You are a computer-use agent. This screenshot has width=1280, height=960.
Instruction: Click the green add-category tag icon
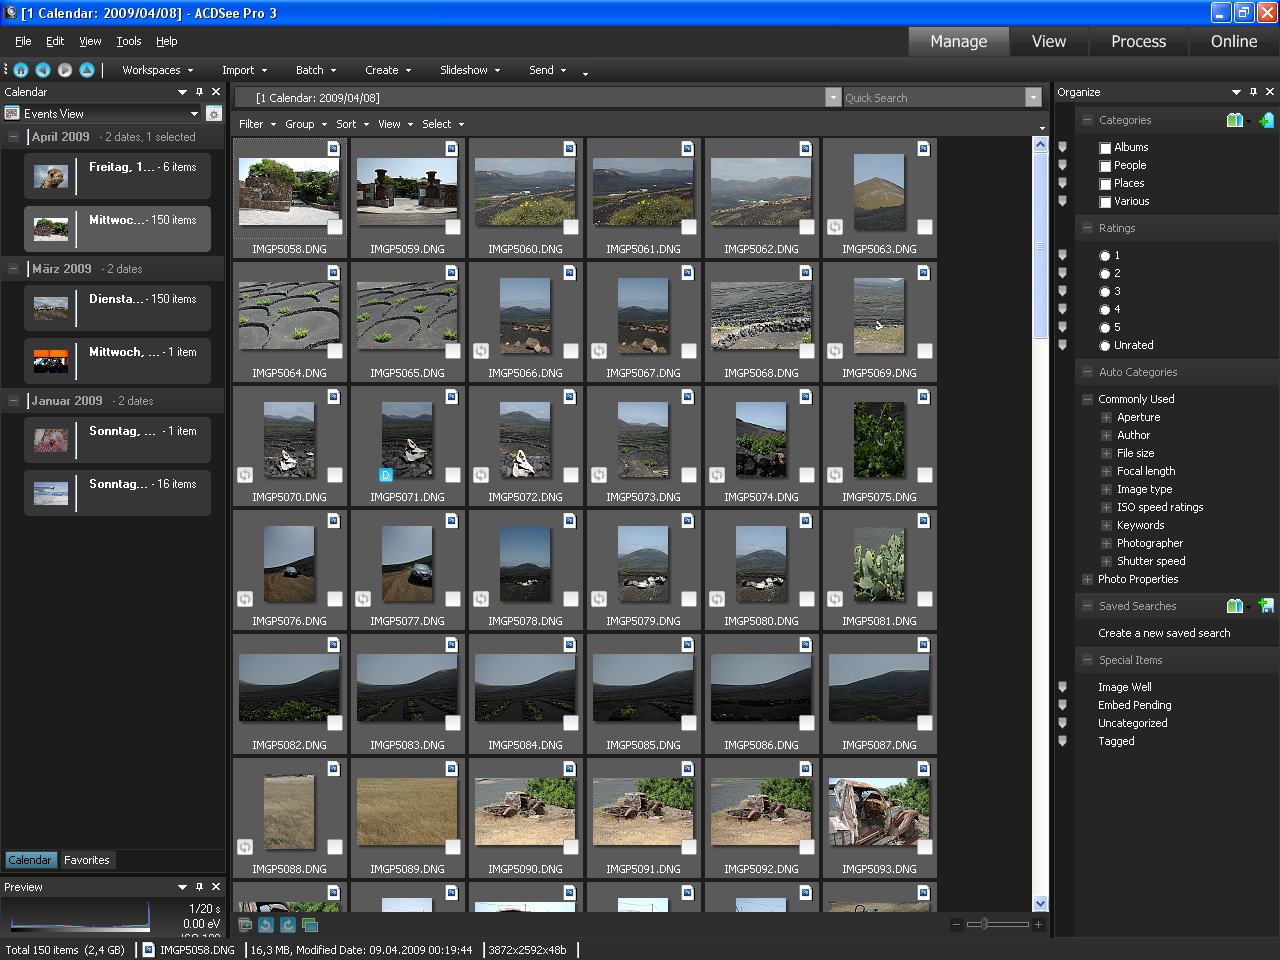tap(1266, 119)
